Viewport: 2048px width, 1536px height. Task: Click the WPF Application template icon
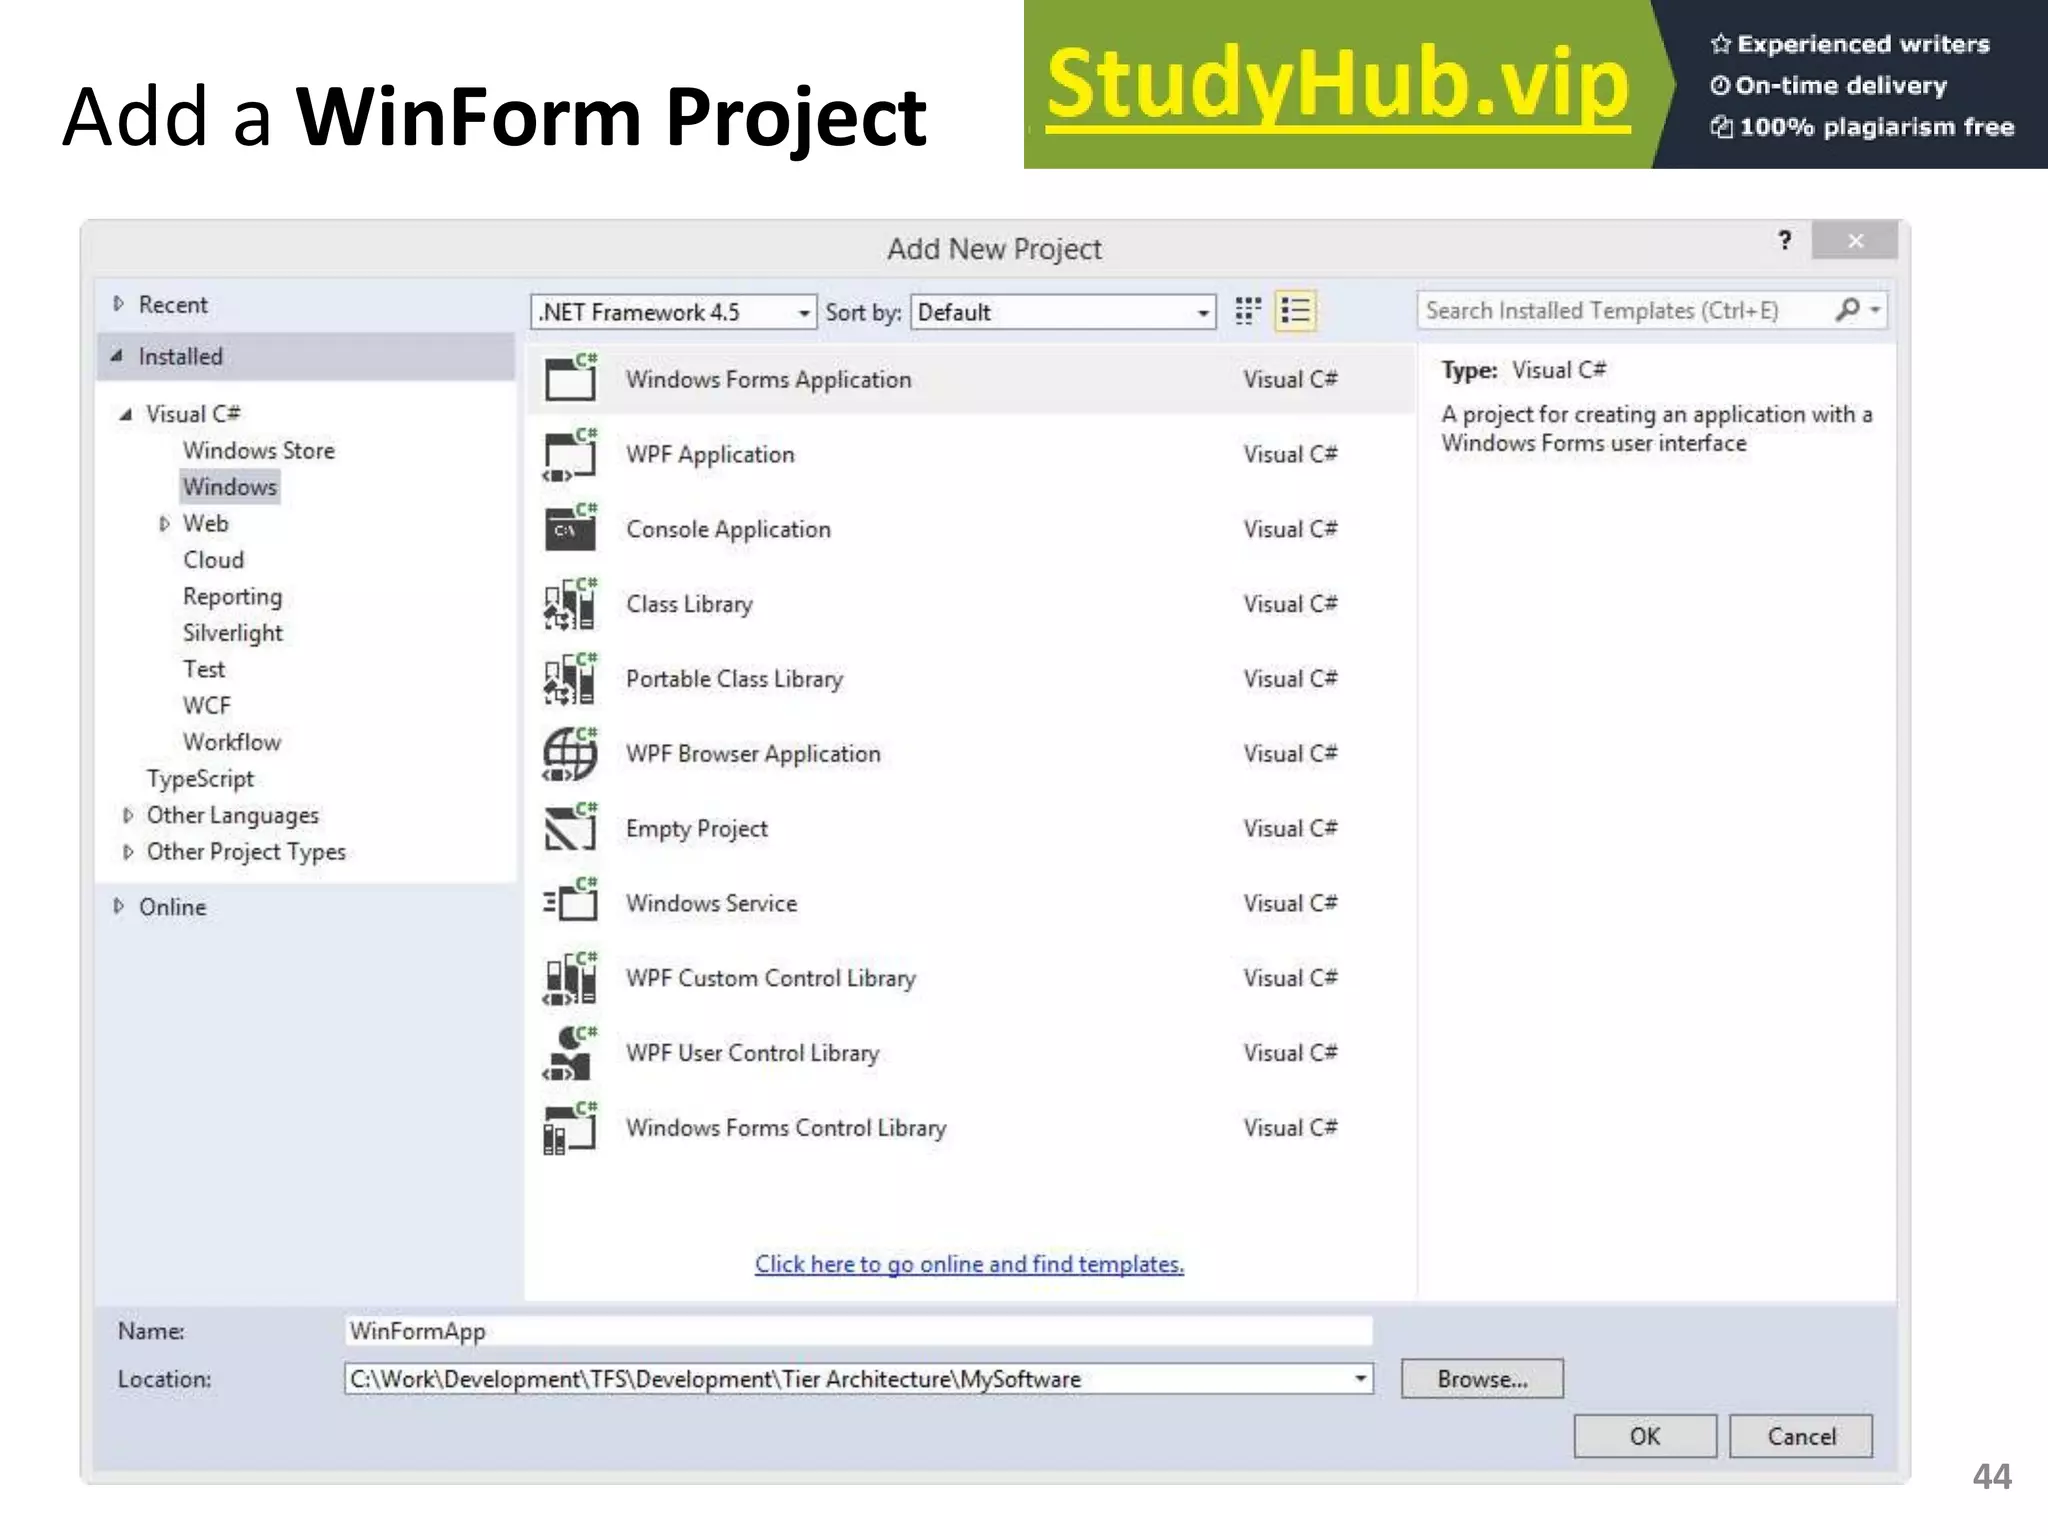pos(570,454)
